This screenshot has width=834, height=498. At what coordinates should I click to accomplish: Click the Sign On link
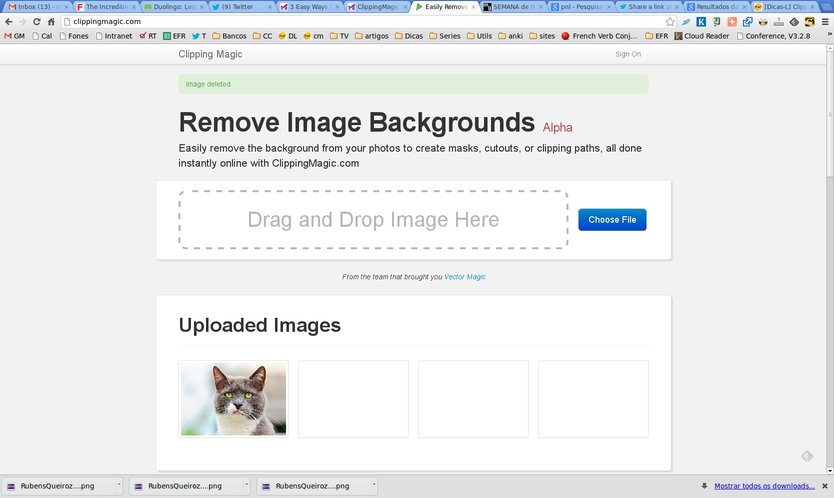click(628, 54)
